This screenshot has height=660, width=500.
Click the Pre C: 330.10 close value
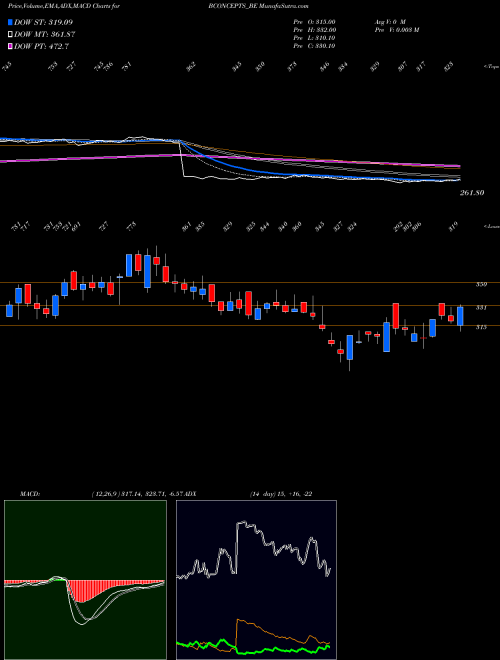click(x=314, y=46)
